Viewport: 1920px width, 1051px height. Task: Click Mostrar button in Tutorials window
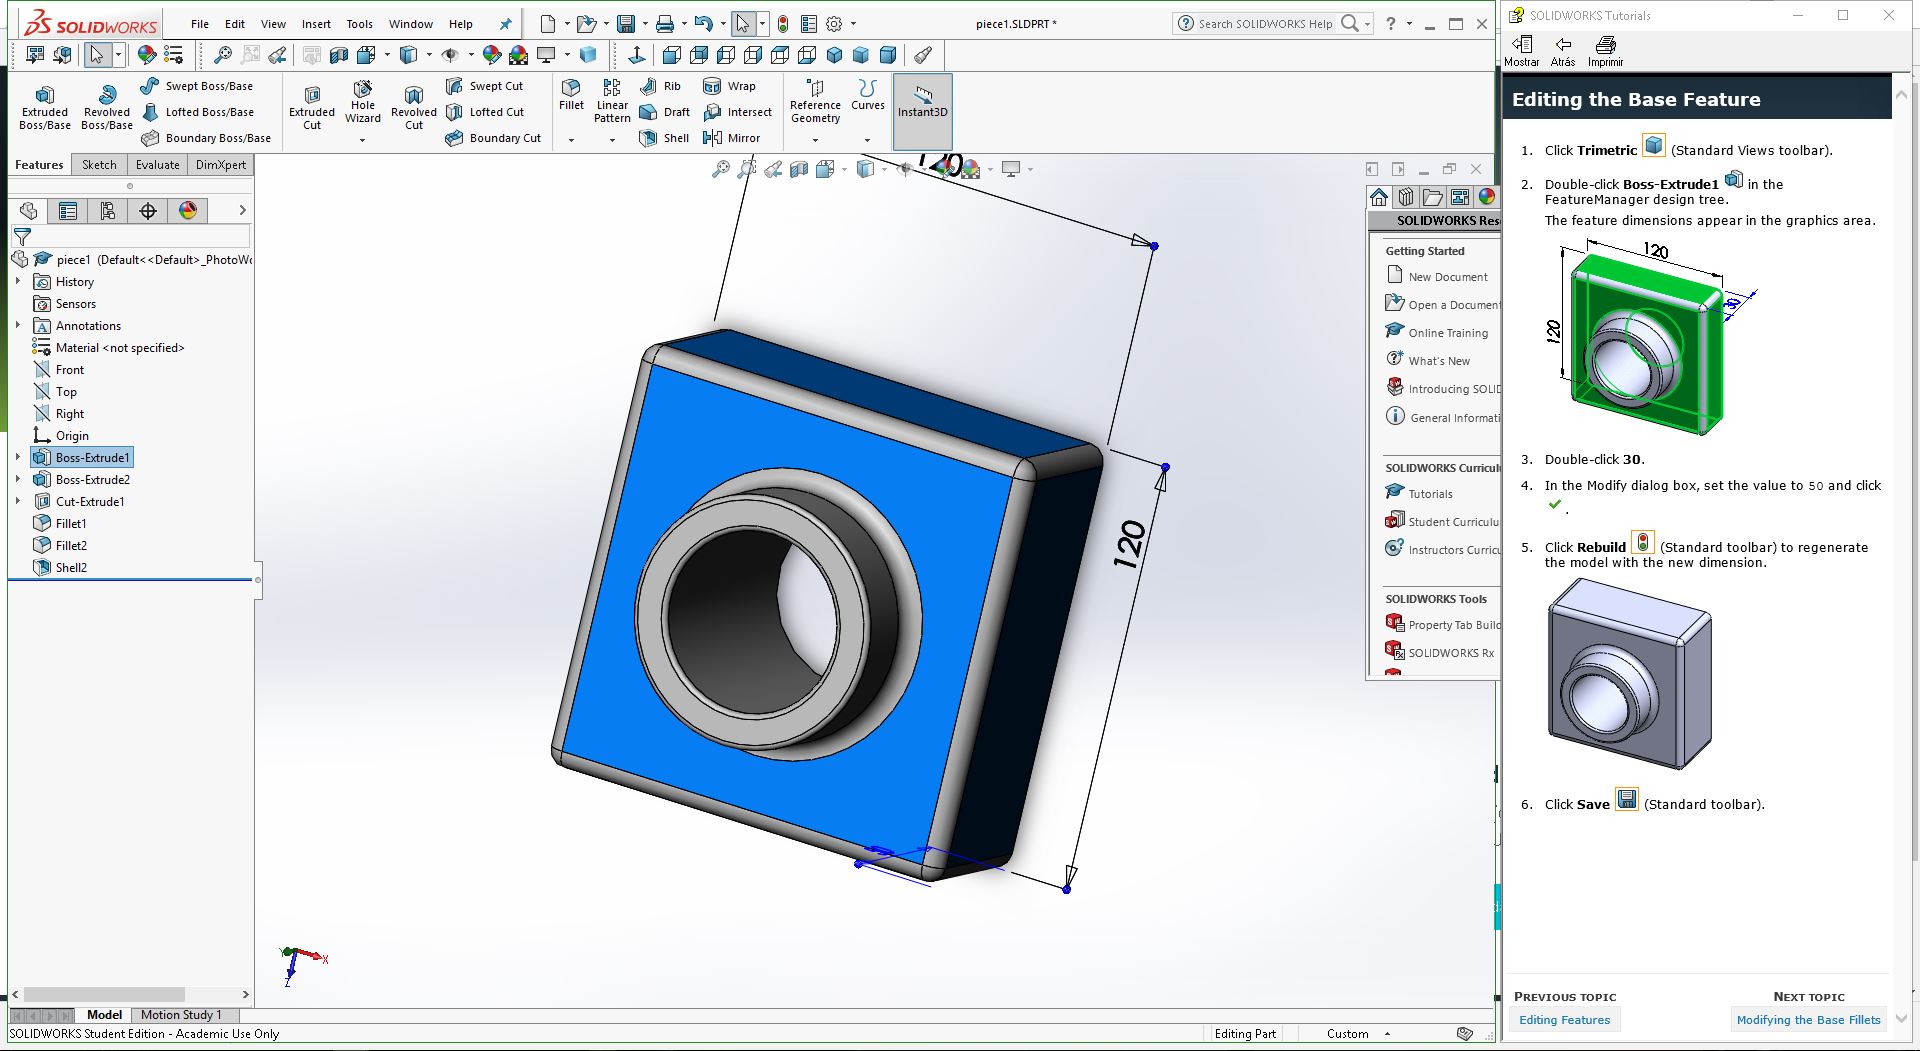1522,51
